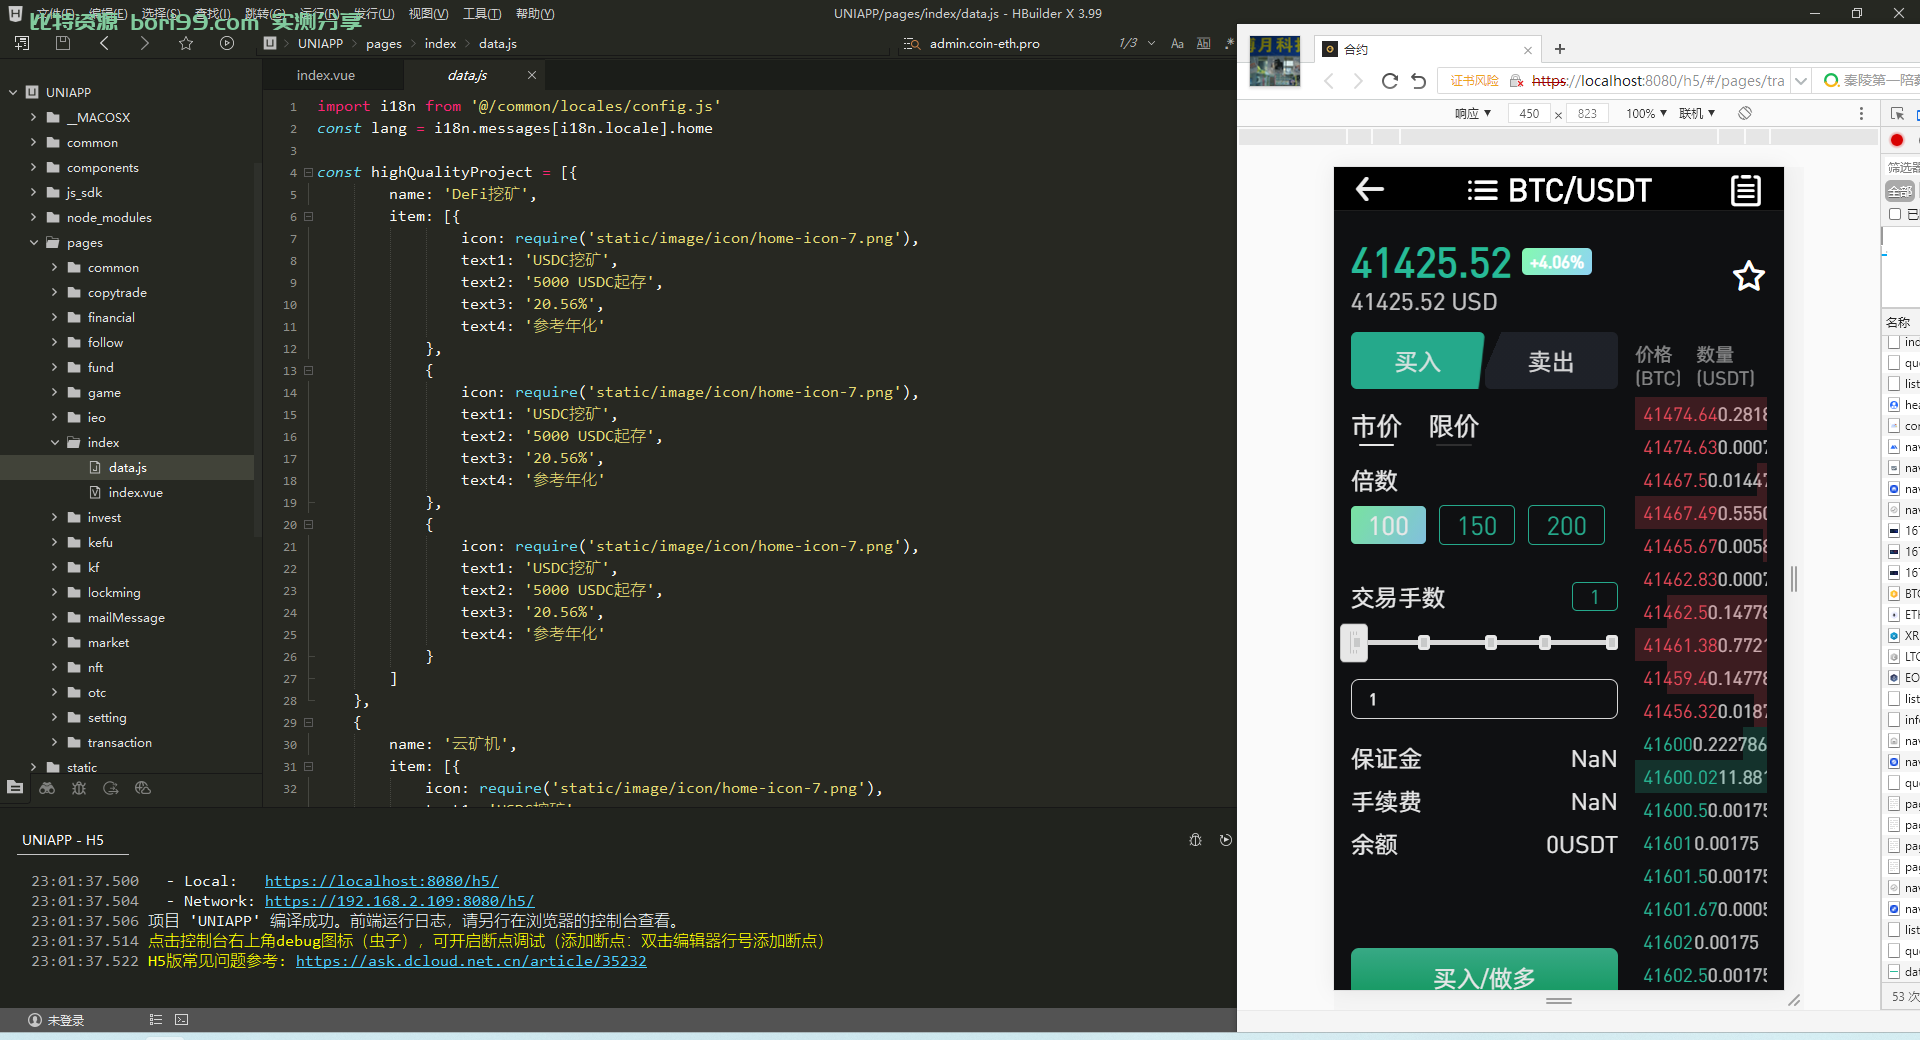Click the sync icon at sidebar bottom
Screen dimensions: 1920x1040
pyautogui.click(x=111, y=788)
